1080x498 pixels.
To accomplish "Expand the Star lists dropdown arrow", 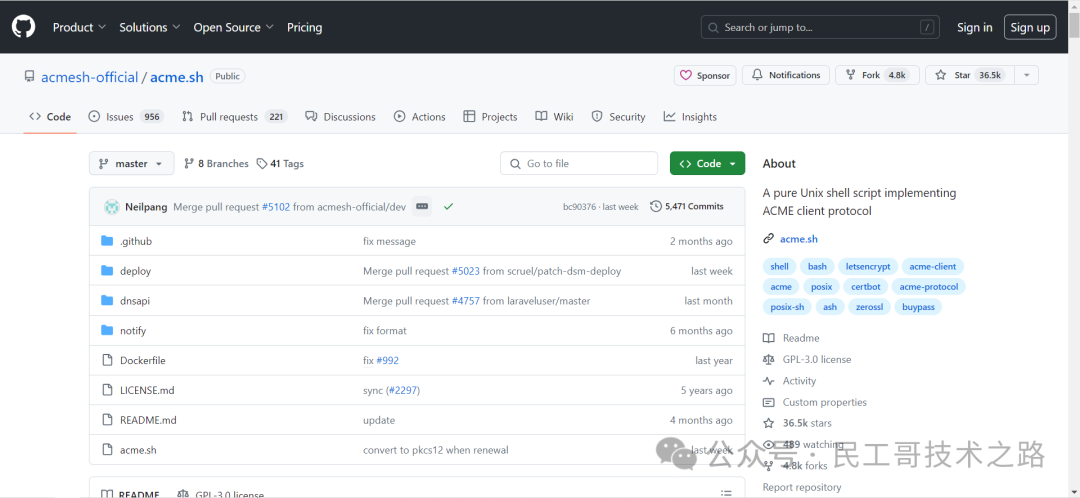I will 1026,75.
